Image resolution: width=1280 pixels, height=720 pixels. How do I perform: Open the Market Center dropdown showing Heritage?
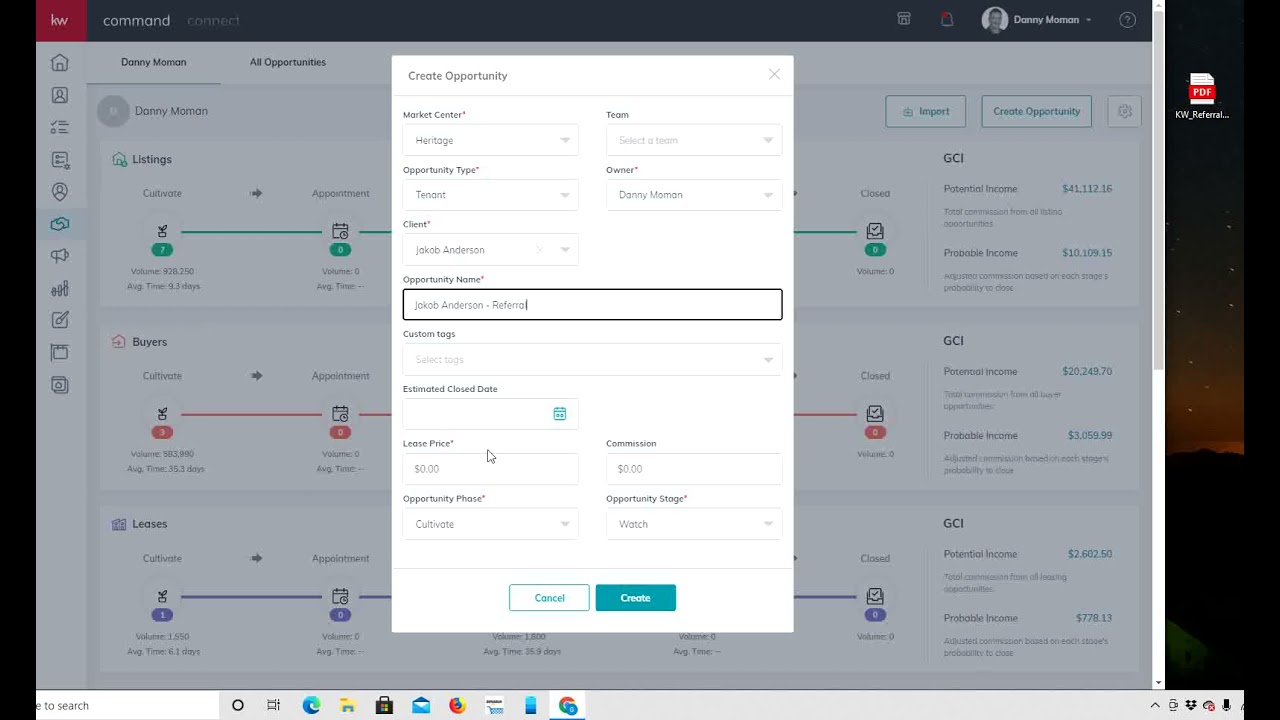490,140
